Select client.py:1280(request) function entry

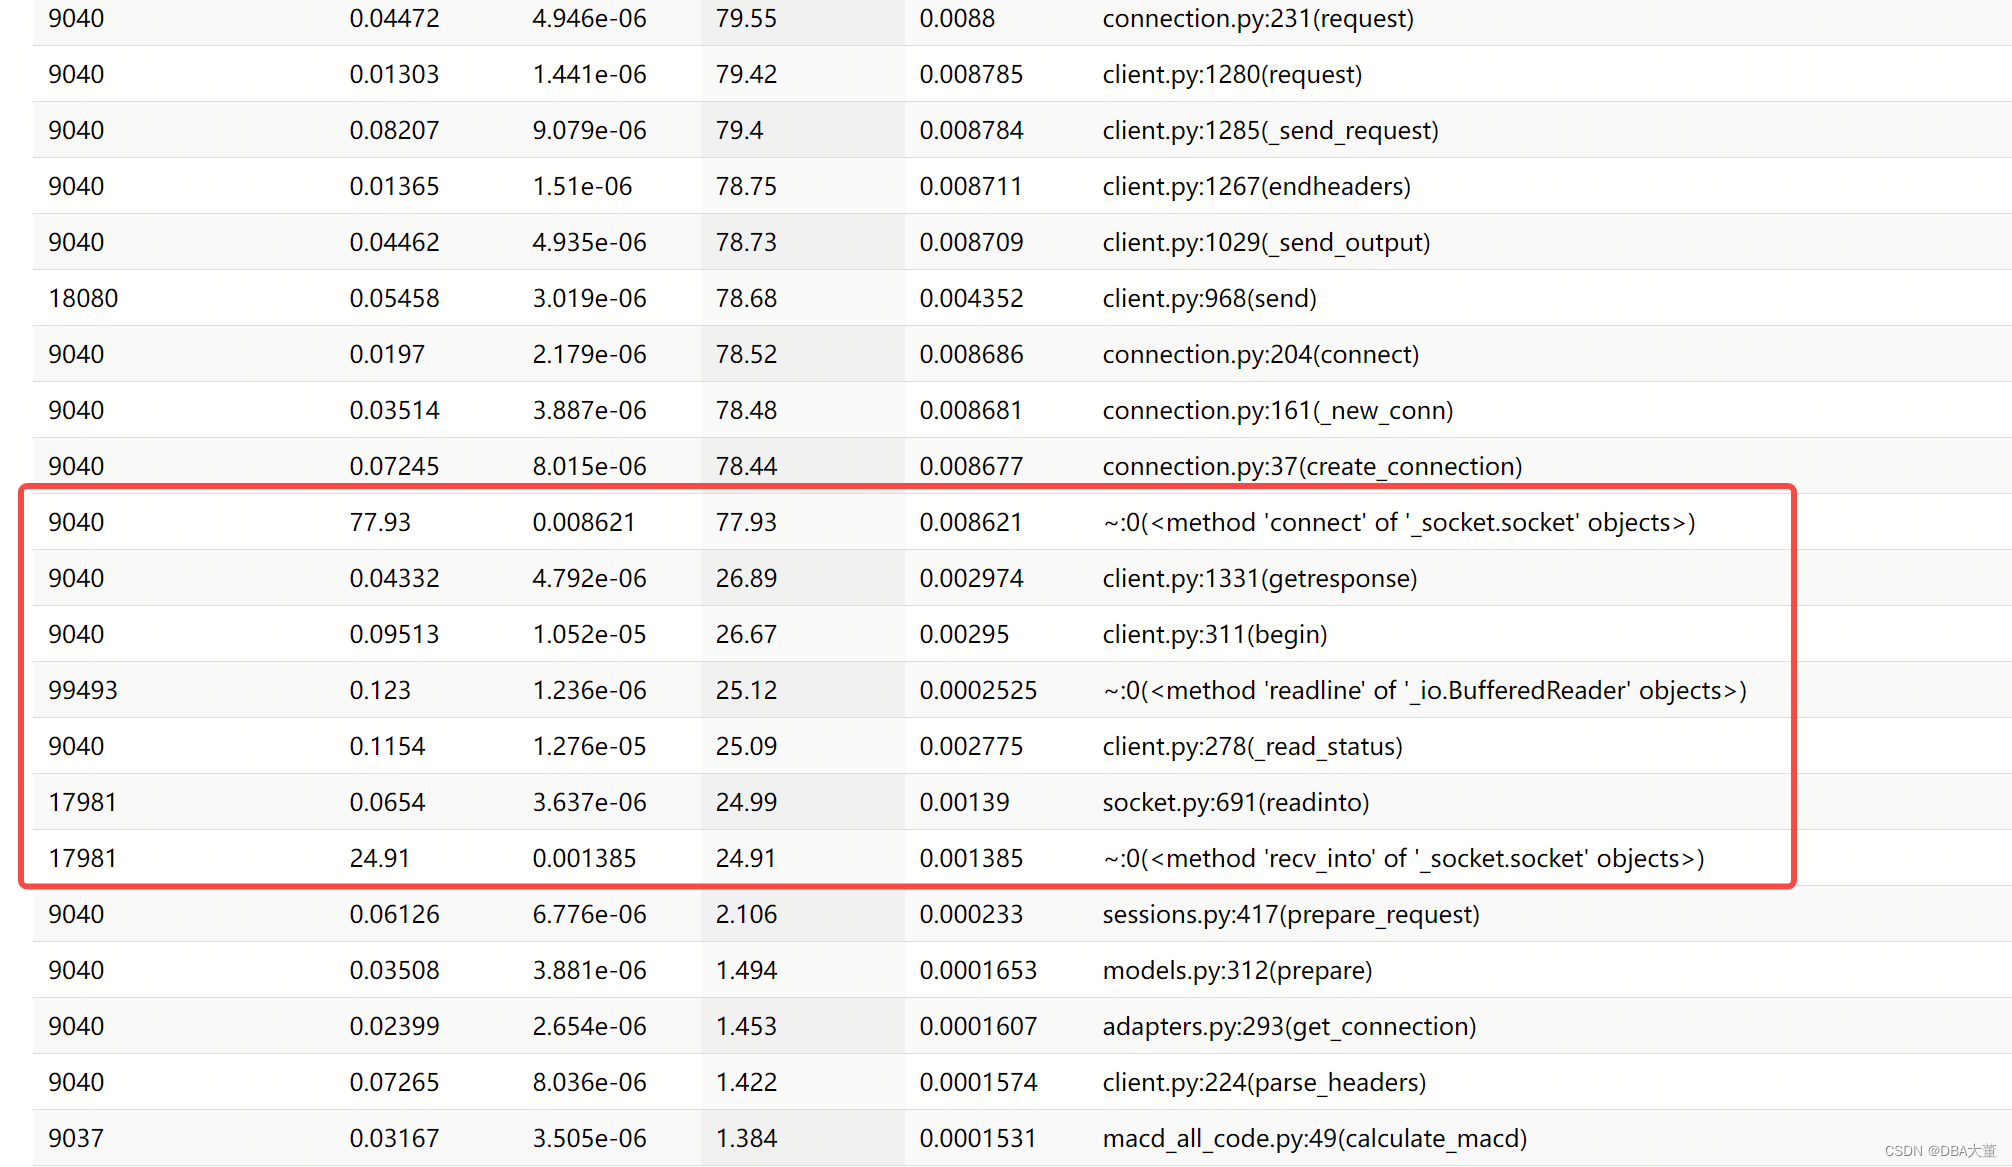pos(1231,74)
